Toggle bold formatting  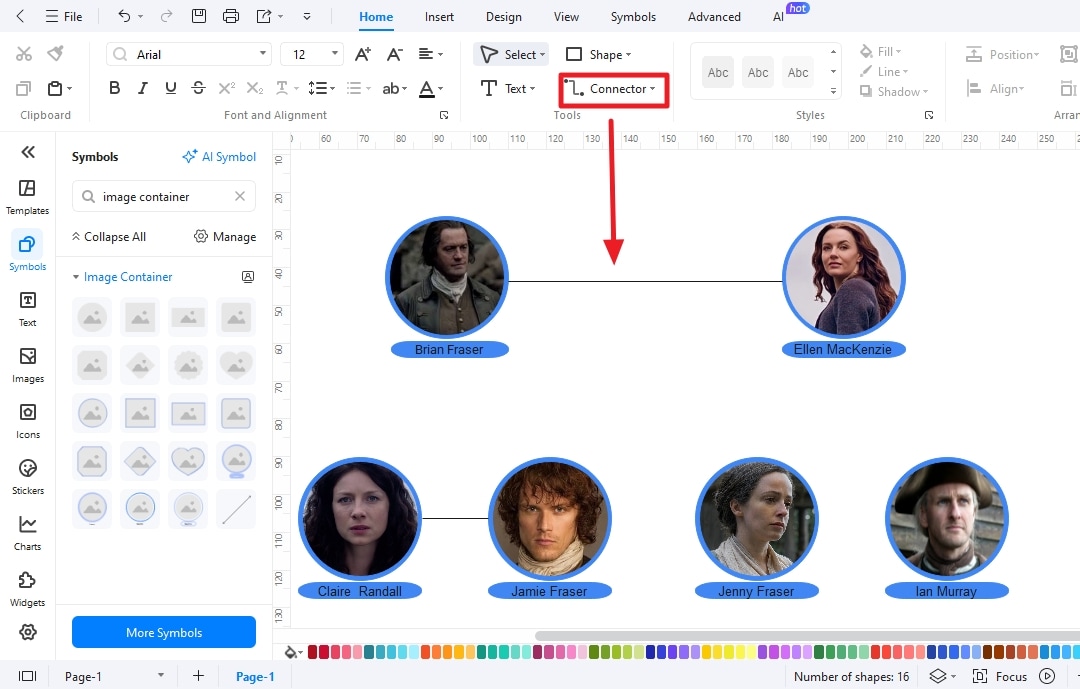point(114,88)
